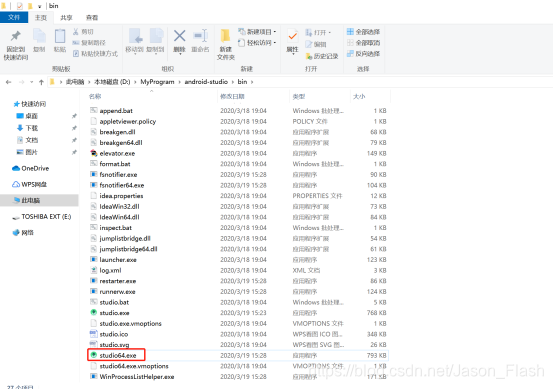Click the Network icon in sidebar

coord(16,232)
